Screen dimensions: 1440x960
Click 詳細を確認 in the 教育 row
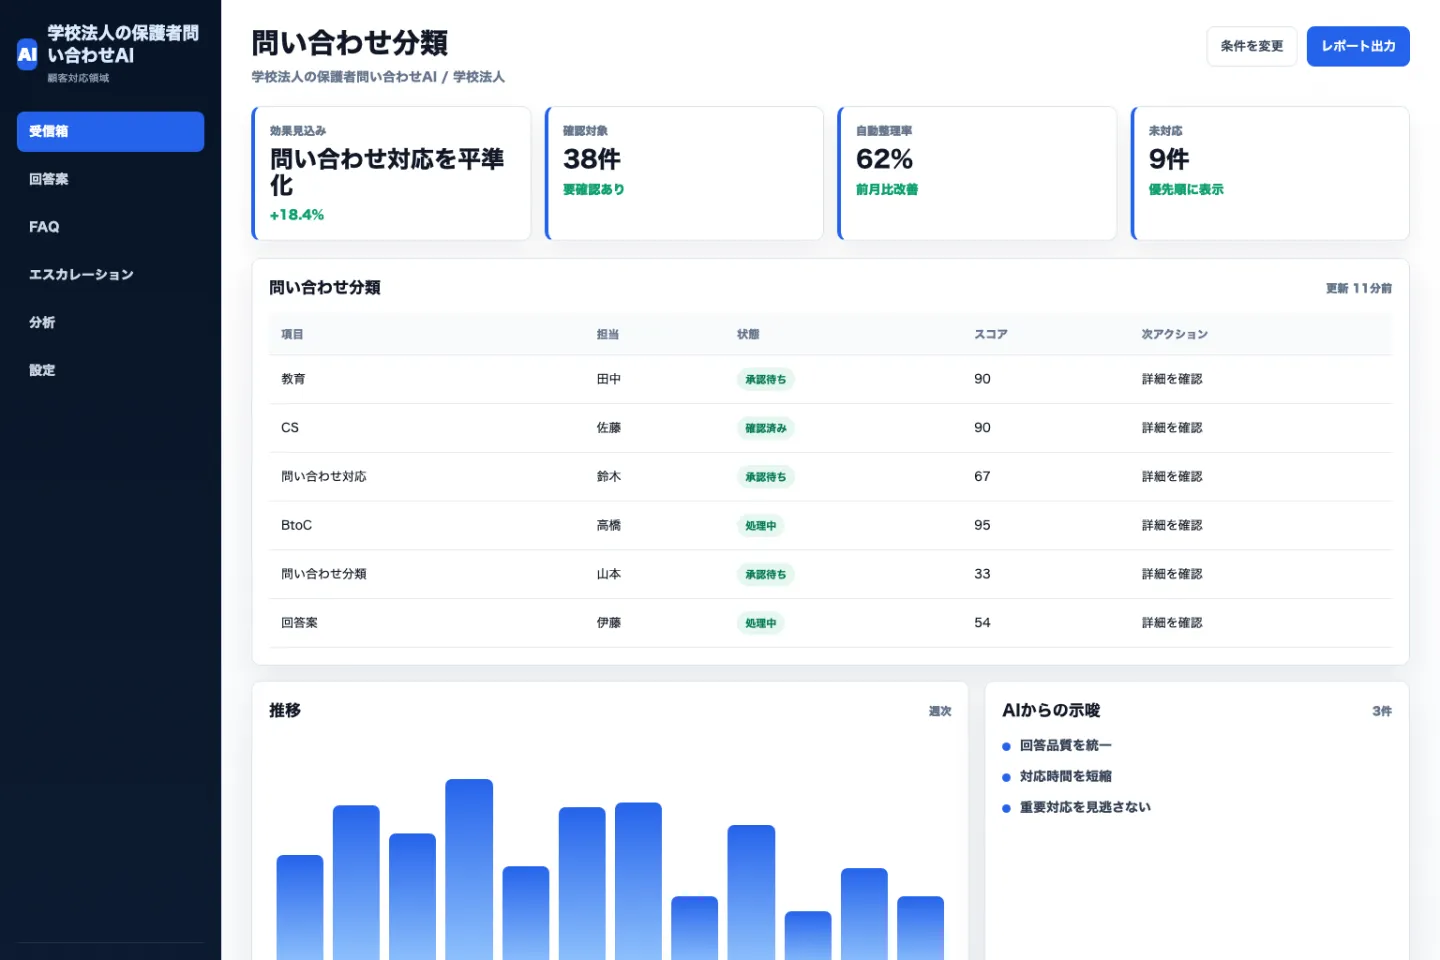(1172, 379)
